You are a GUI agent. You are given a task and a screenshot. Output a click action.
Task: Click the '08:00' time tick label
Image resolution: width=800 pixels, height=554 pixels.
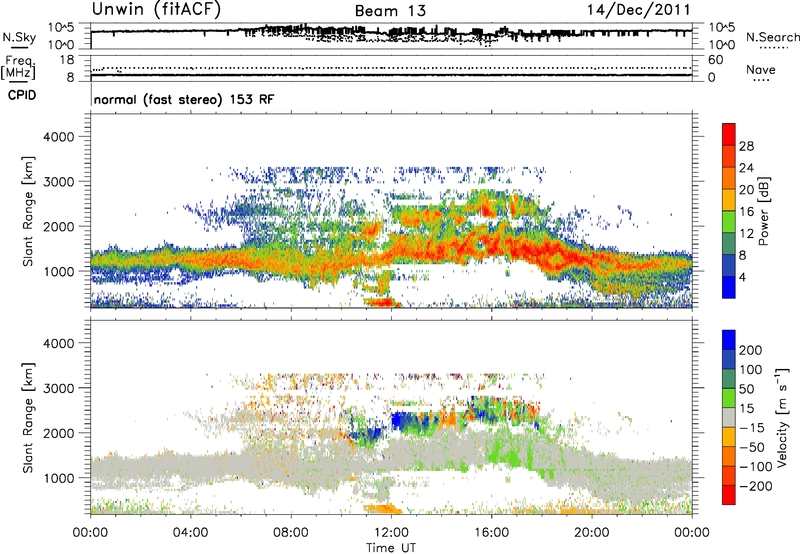pos(291,533)
